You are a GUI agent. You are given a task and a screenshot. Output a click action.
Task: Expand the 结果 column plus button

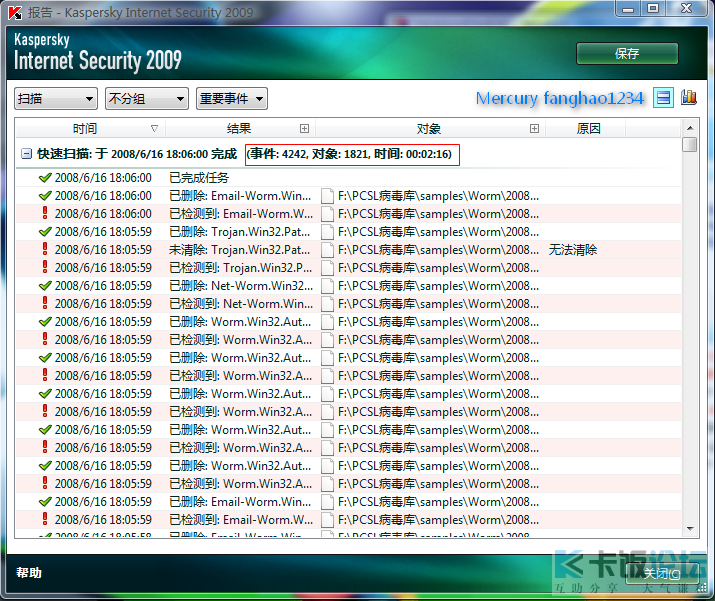tap(304, 129)
